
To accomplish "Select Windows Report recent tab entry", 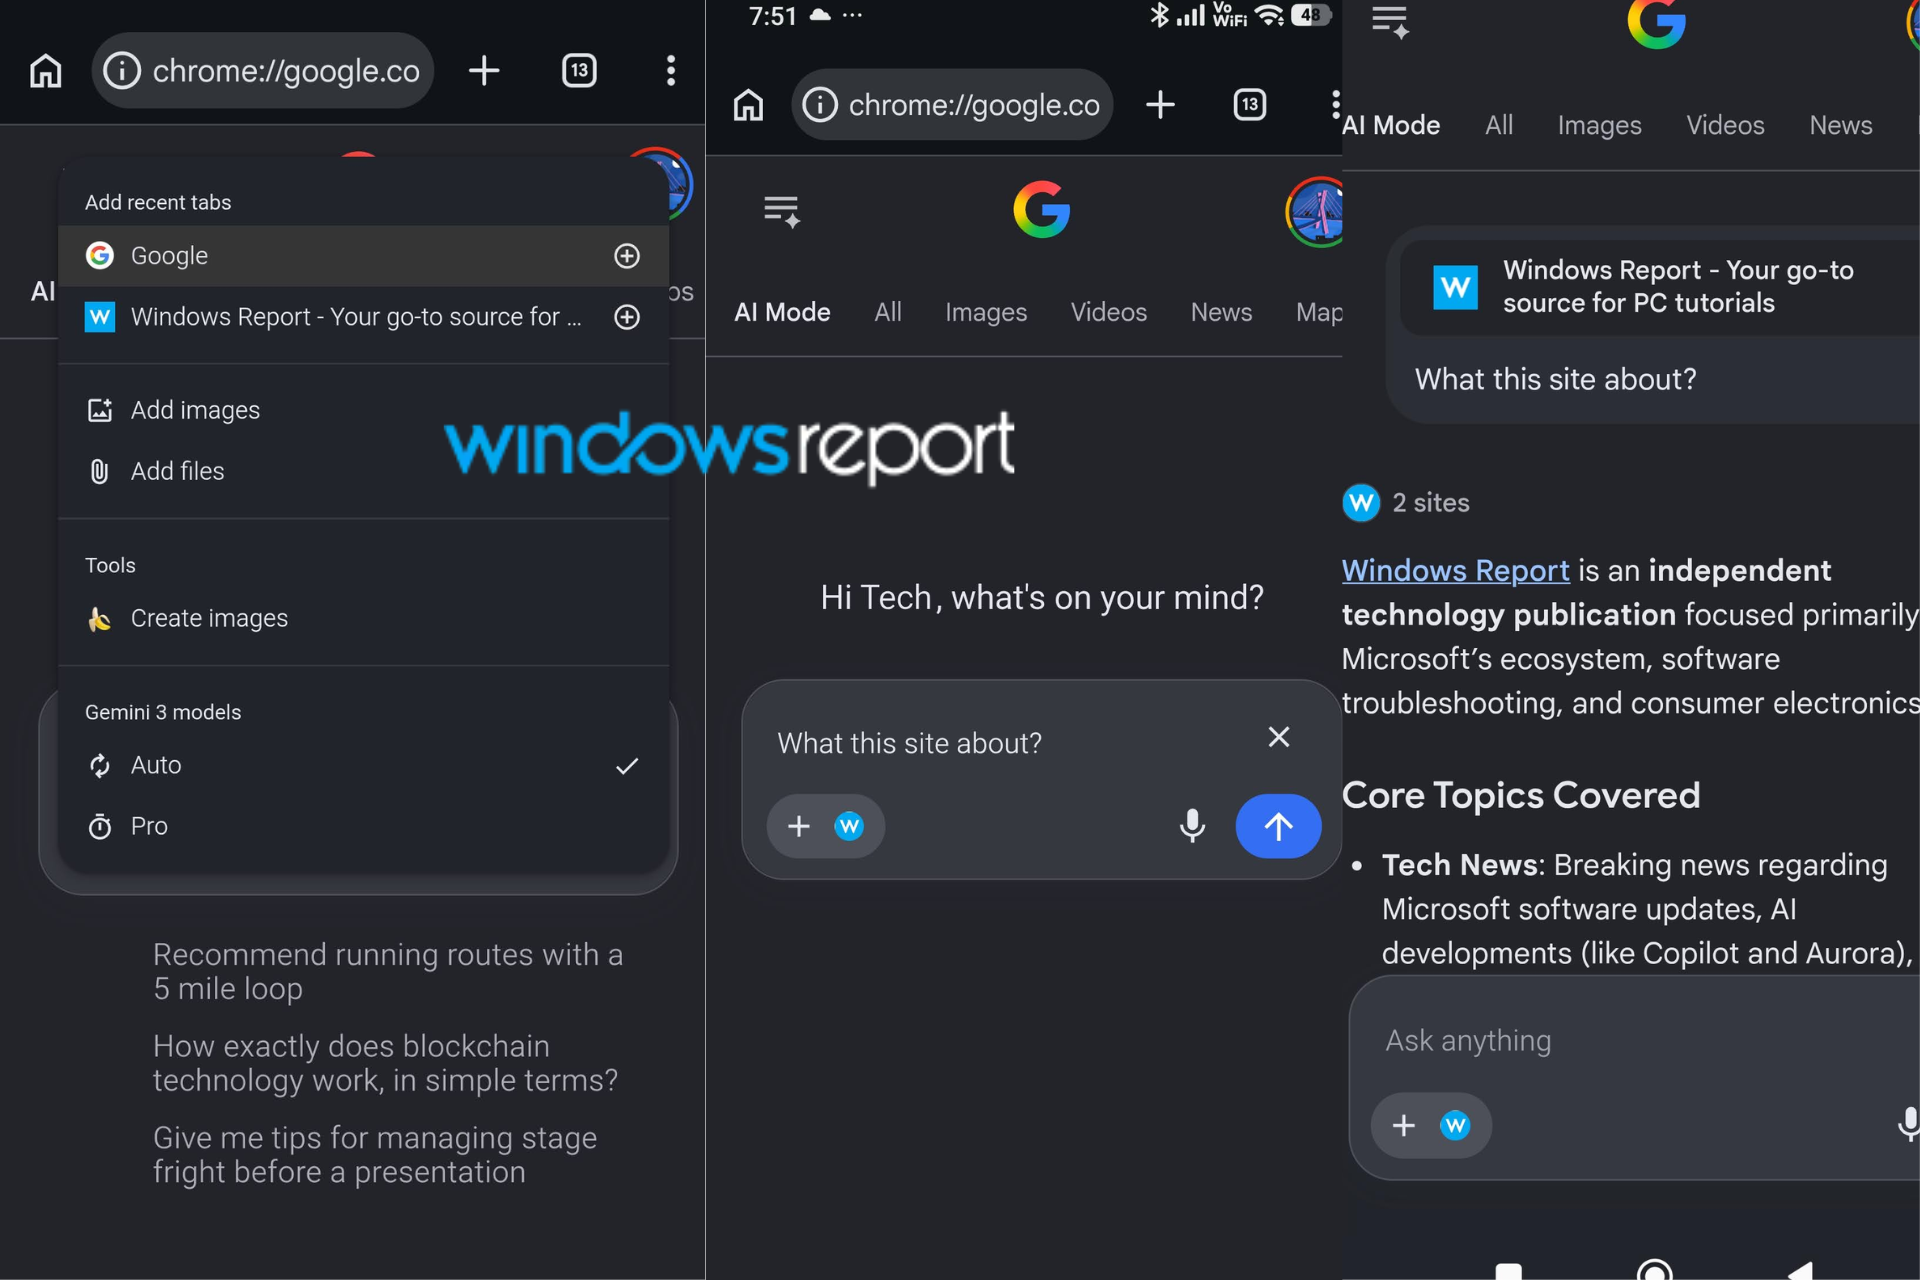I will click(x=364, y=317).
